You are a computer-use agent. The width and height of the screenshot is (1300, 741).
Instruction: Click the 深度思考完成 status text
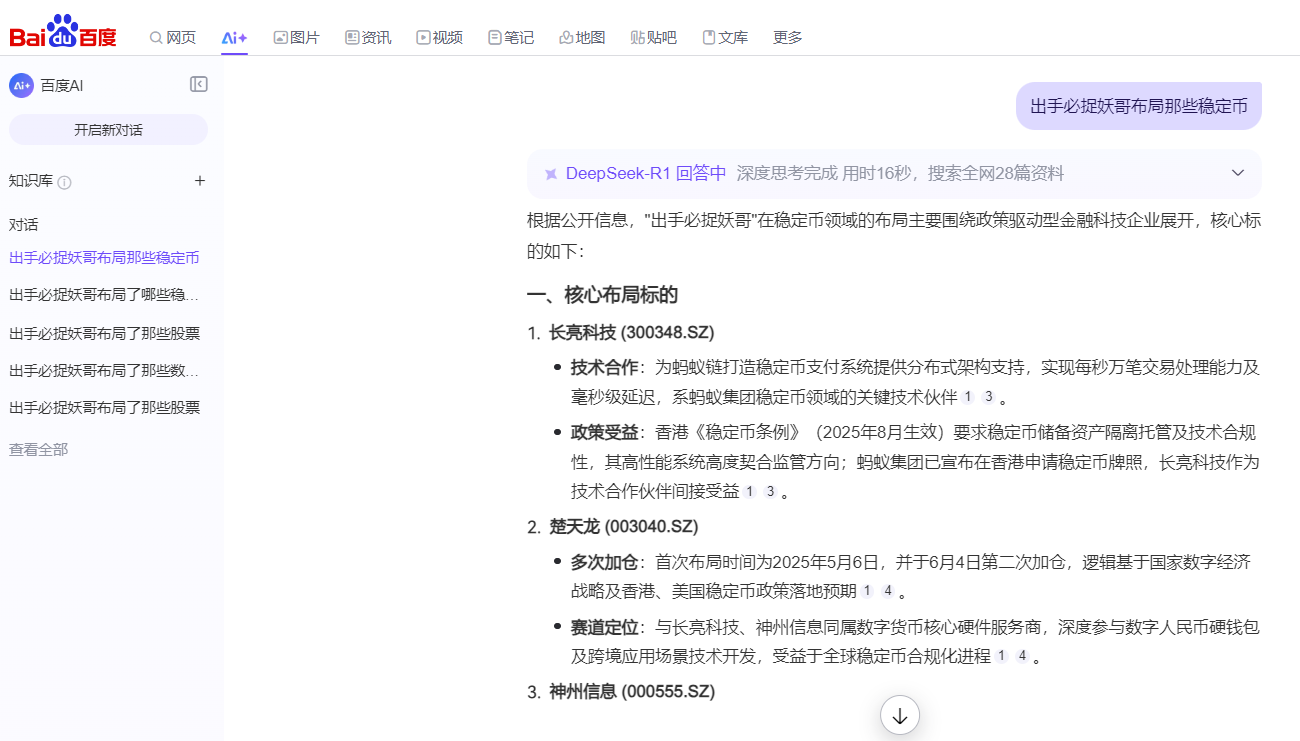787,174
